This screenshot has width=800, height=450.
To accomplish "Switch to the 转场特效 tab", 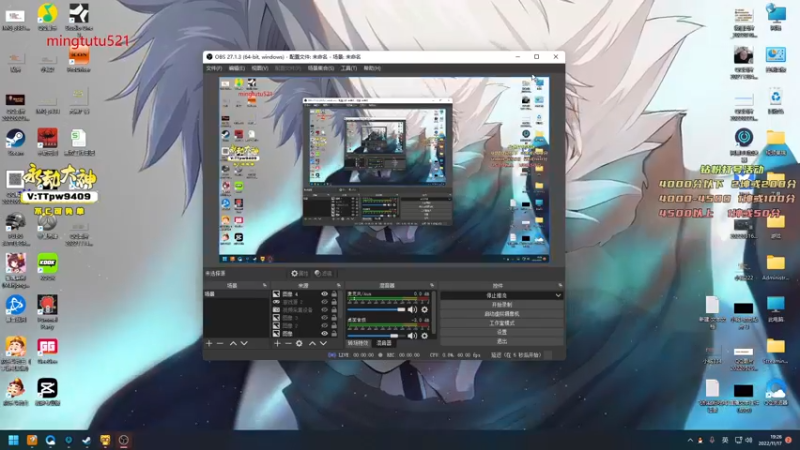I will [358, 343].
